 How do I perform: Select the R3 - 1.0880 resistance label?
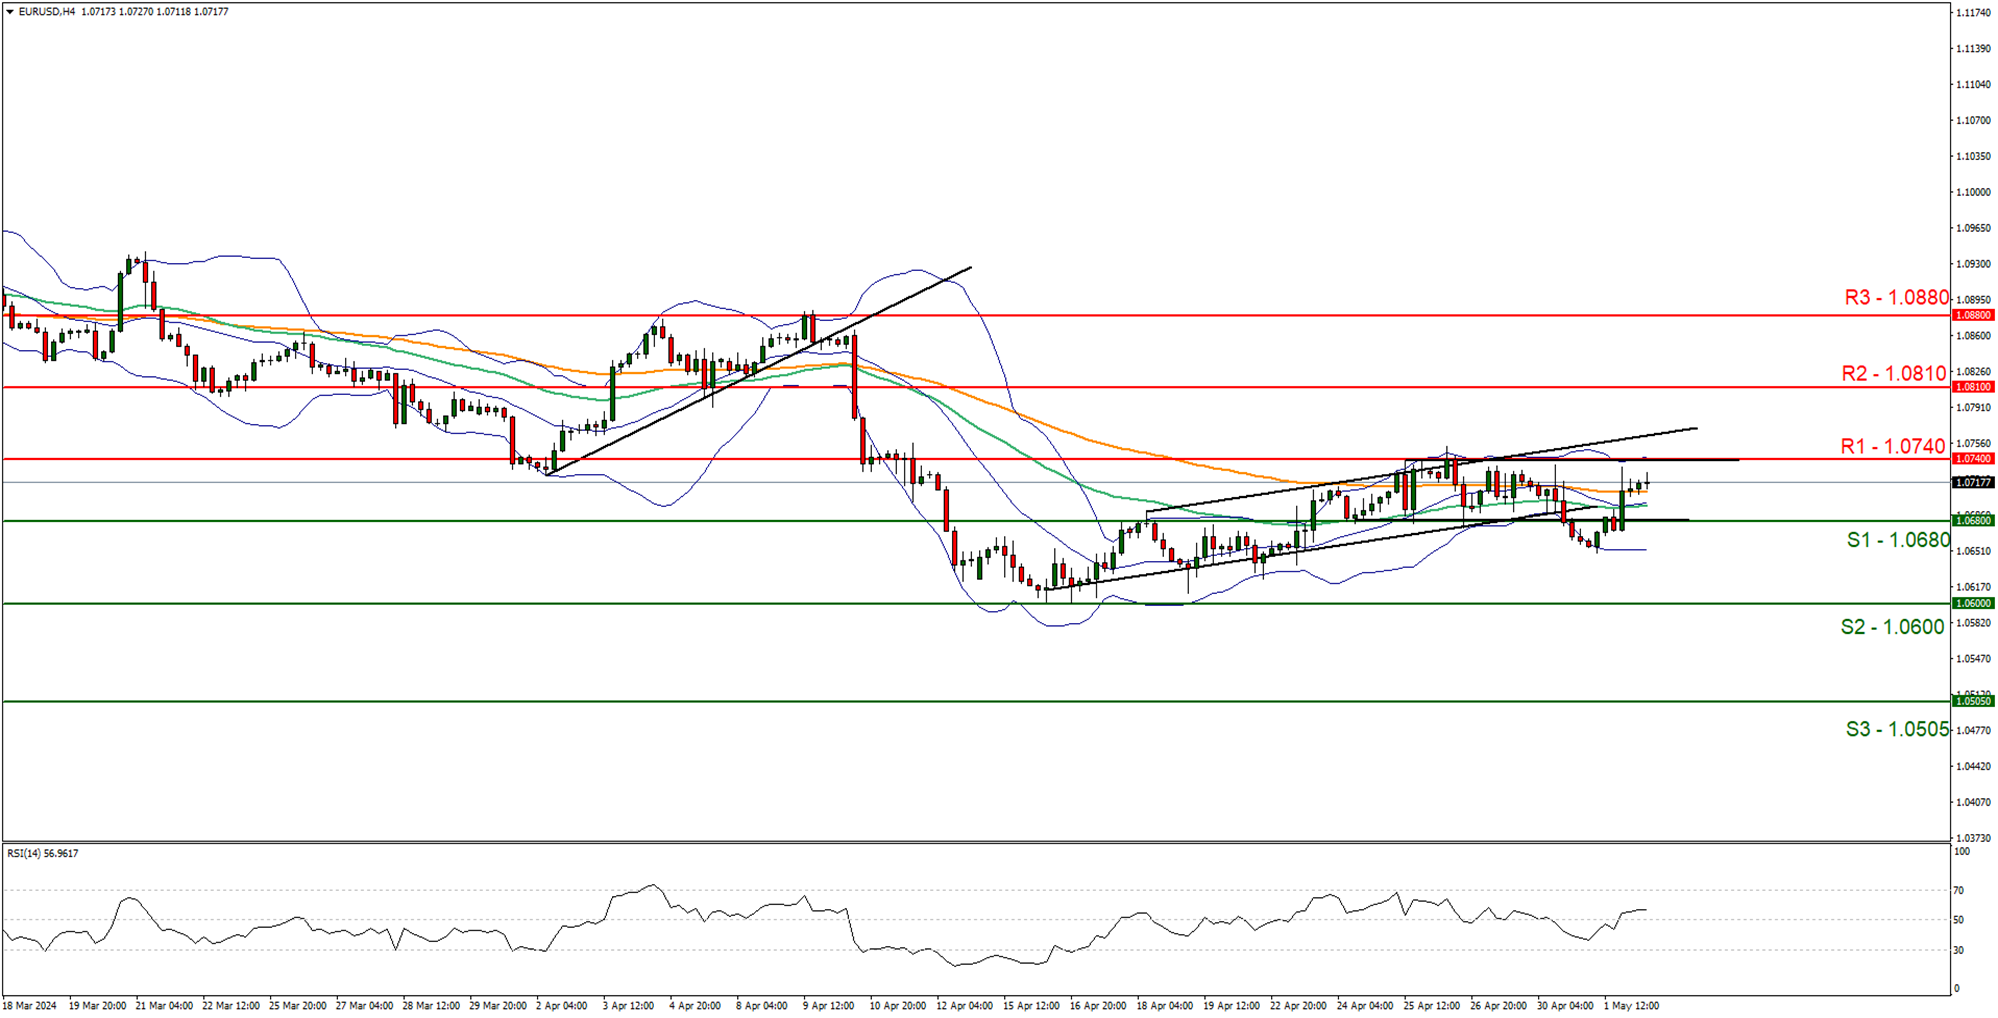[x=1896, y=298]
